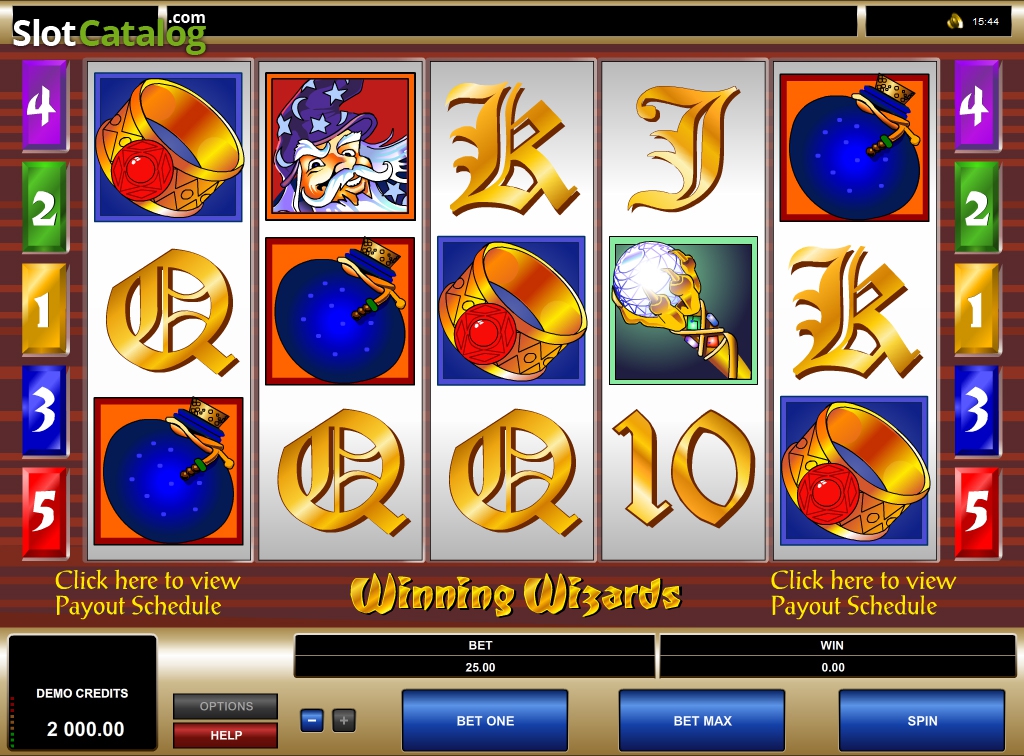Select the blue payline 3 marker on right
1024x756 pixels.
[x=978, y=411]
